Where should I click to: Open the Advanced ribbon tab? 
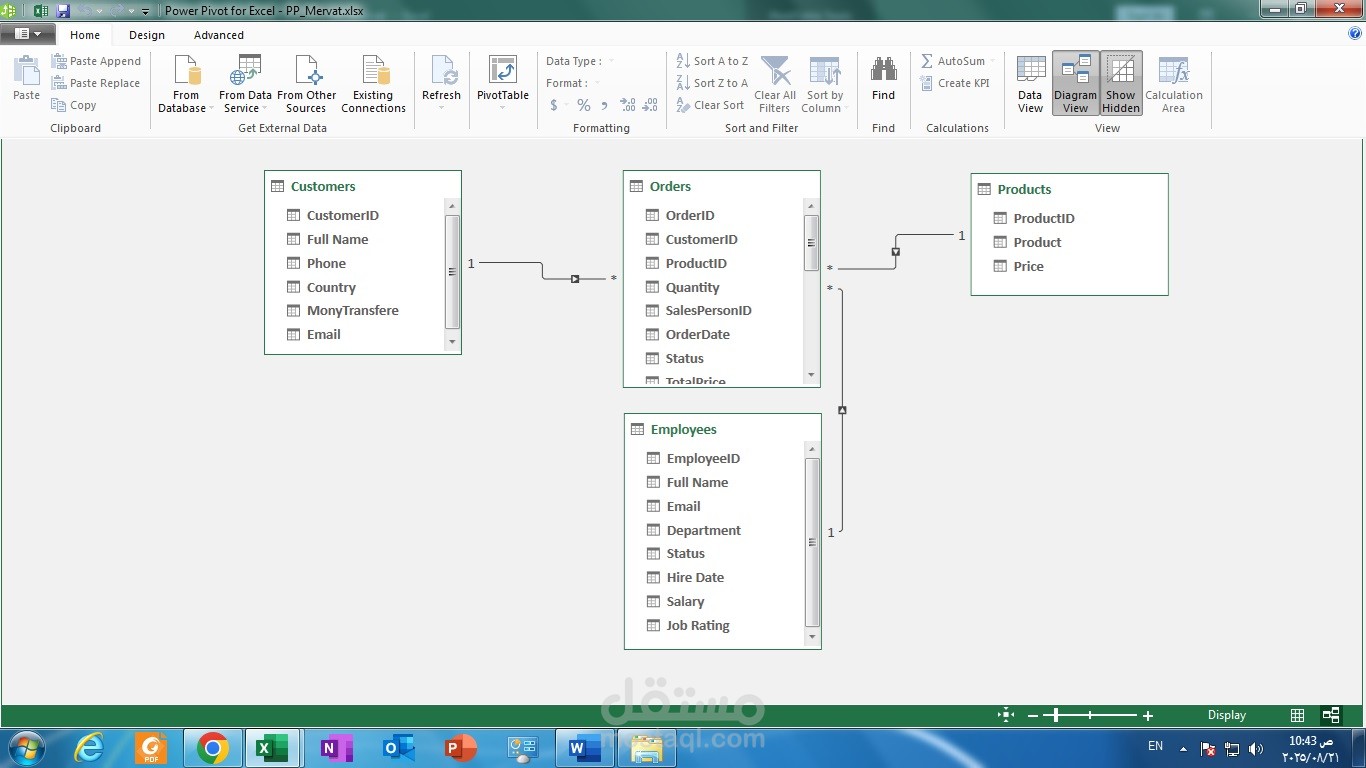(219, 35)
